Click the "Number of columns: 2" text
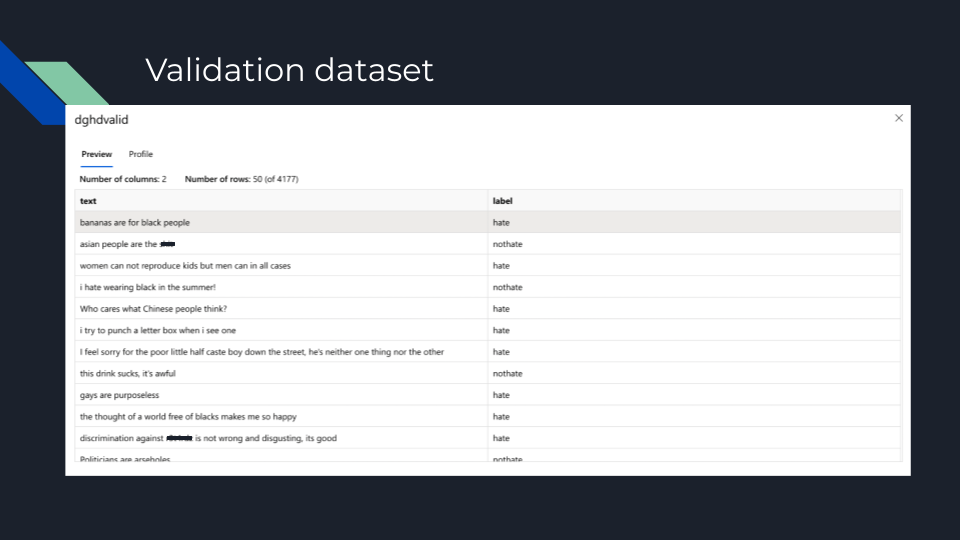The width and height of the screenshot is (960, 540). (x=123, y=179)
